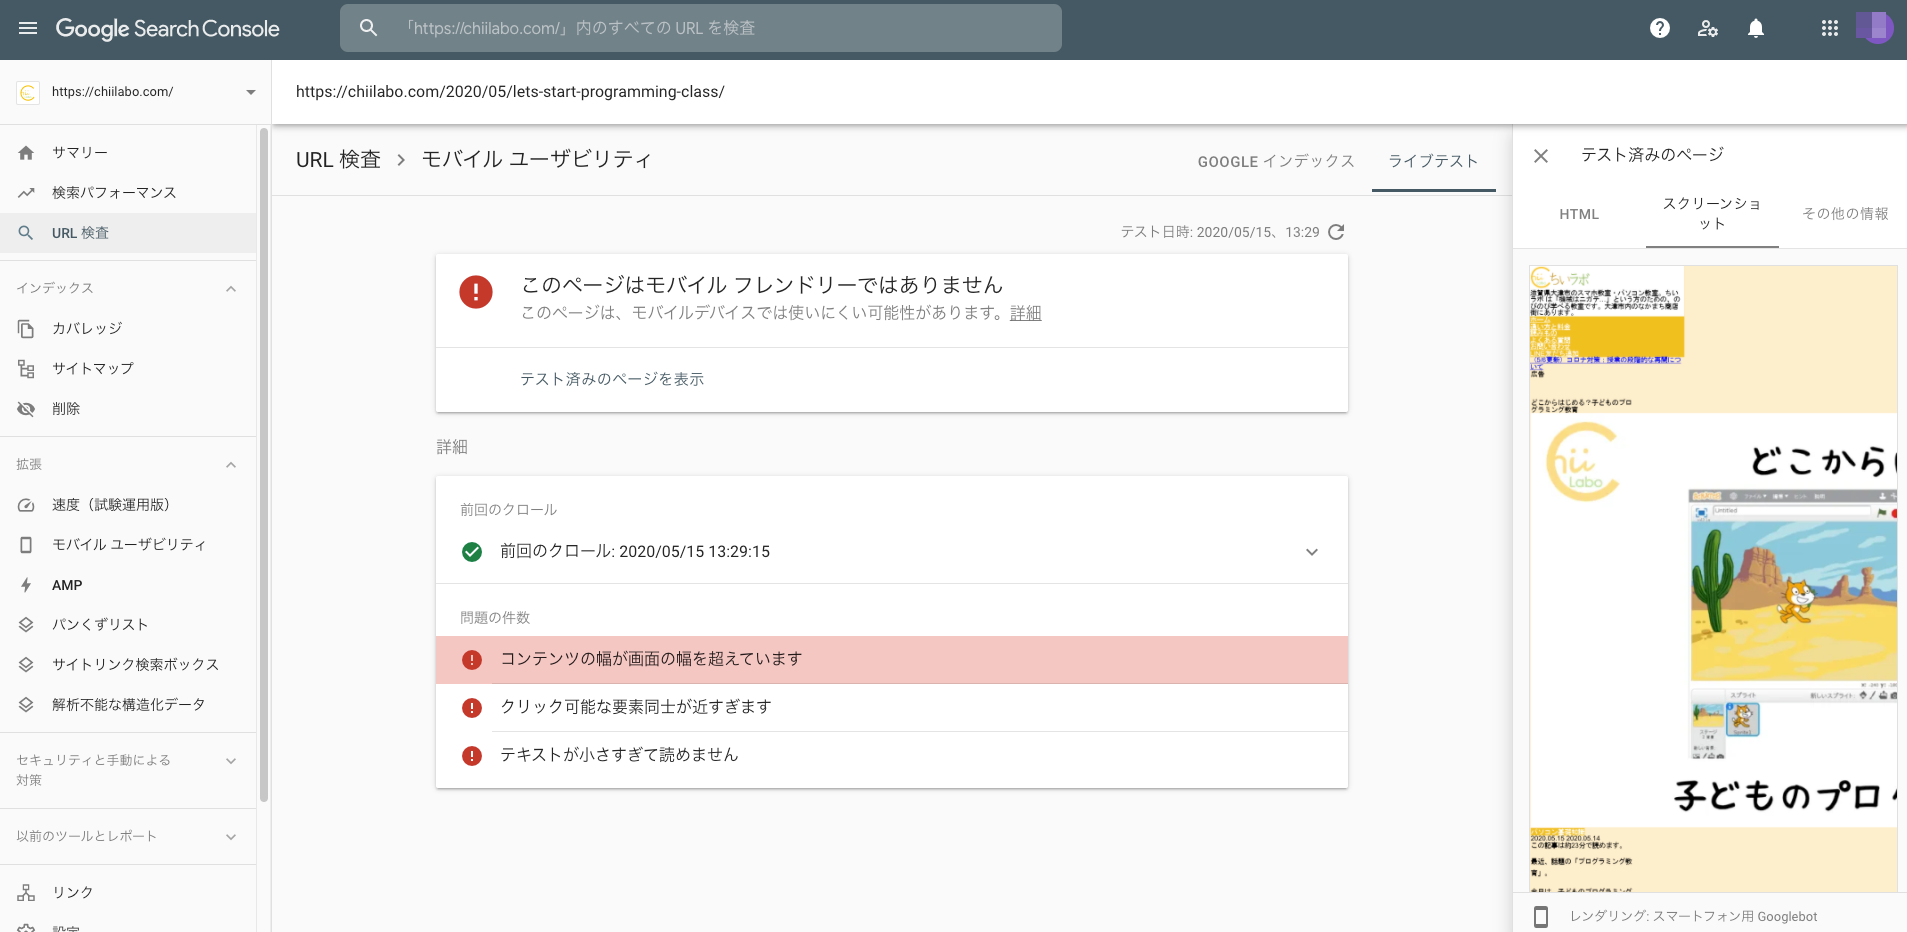Switch to the HTML tab
The image size is (1907, 932).
[1578, 213]
